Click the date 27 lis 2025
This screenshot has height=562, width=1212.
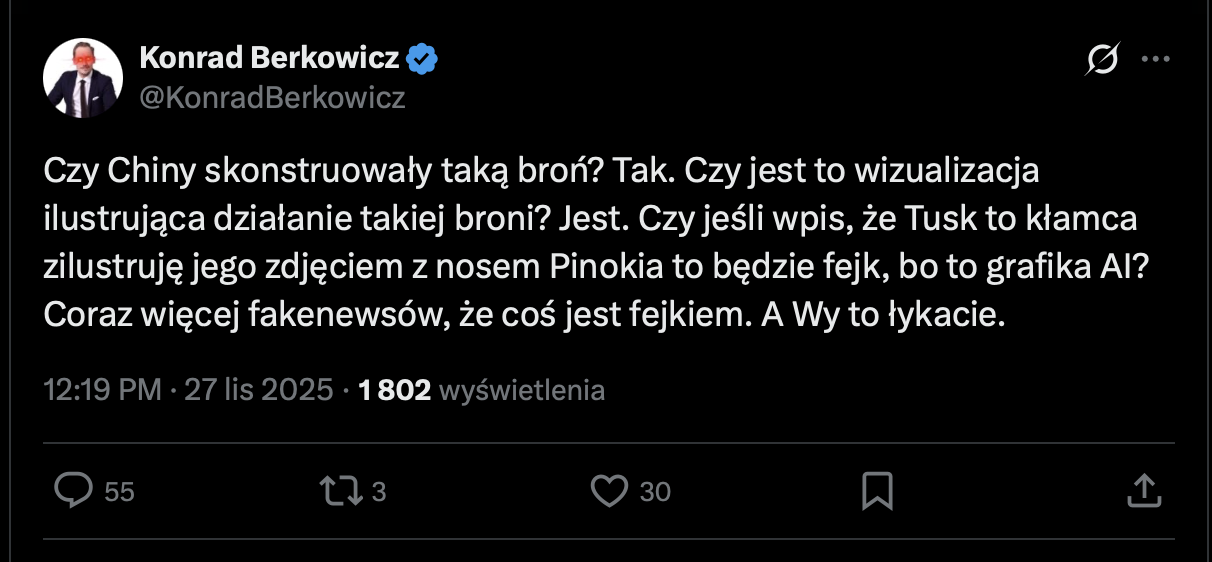tap(258, 390)
